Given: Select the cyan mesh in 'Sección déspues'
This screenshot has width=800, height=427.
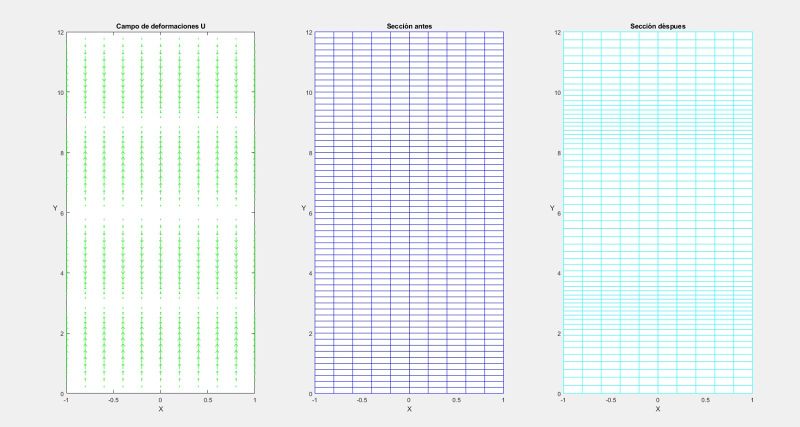Looking at the screenshot, I should [x=657, y=212].
